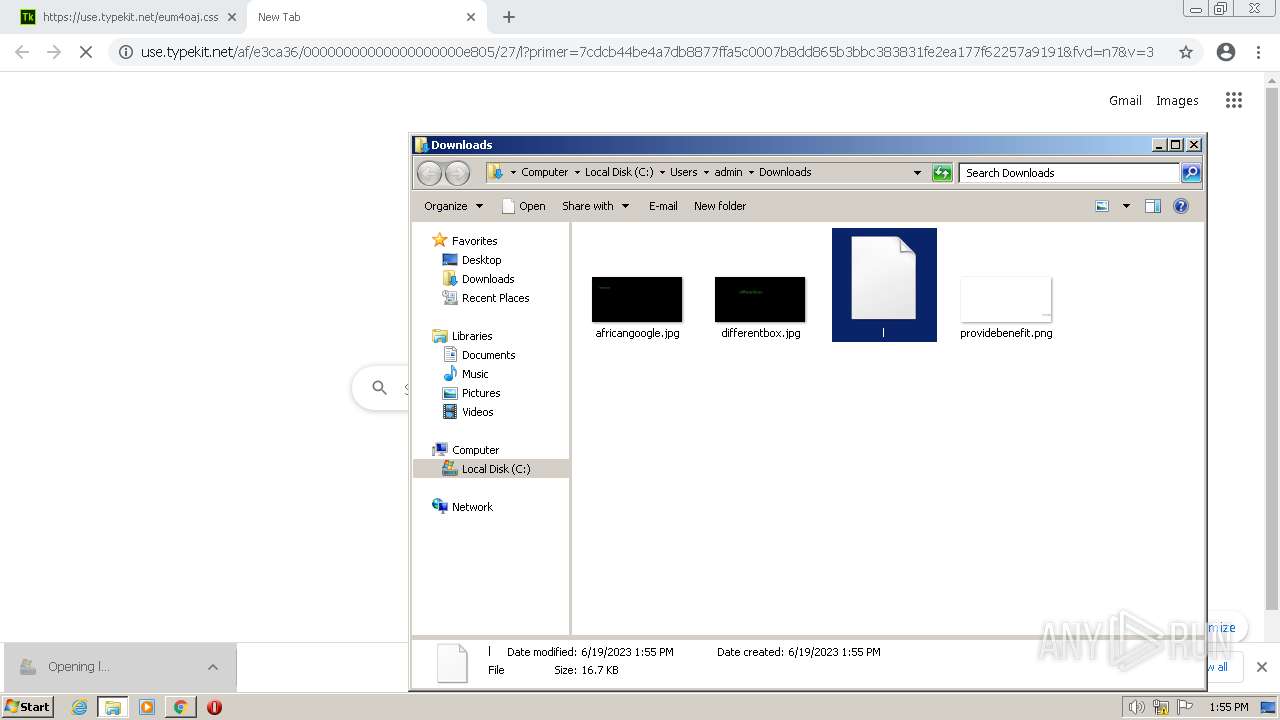1280x720 pixels.
Task: Click the Chrome taskbar icon
Action: click(x=180, y=707)
